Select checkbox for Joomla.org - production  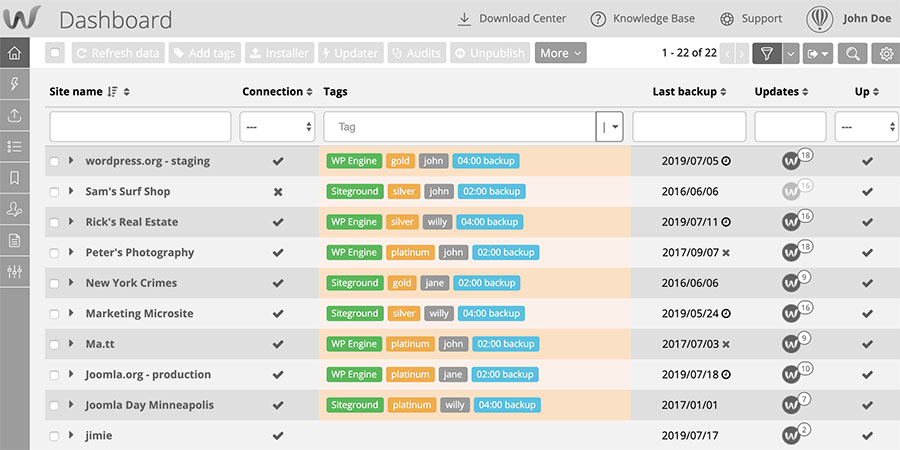click(x=54, y=375)
